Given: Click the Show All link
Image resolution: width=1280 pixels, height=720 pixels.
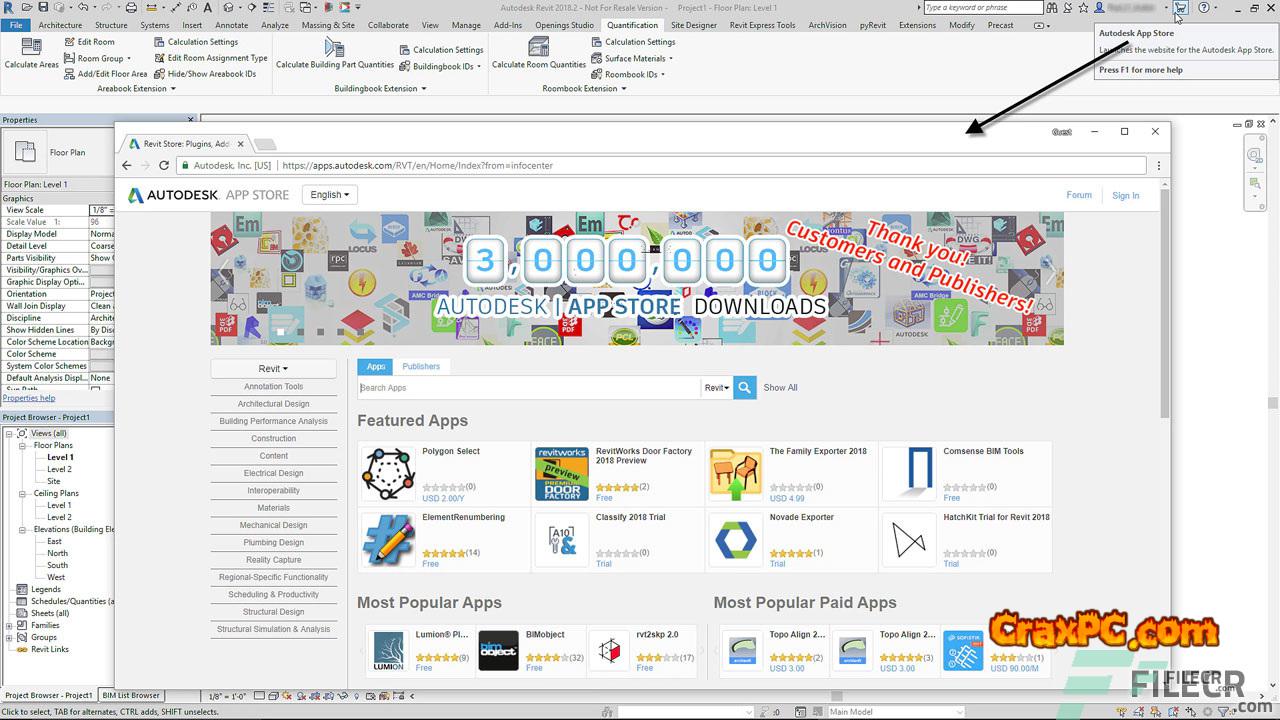Looking at the screenshot, I should tap(781, 388).
